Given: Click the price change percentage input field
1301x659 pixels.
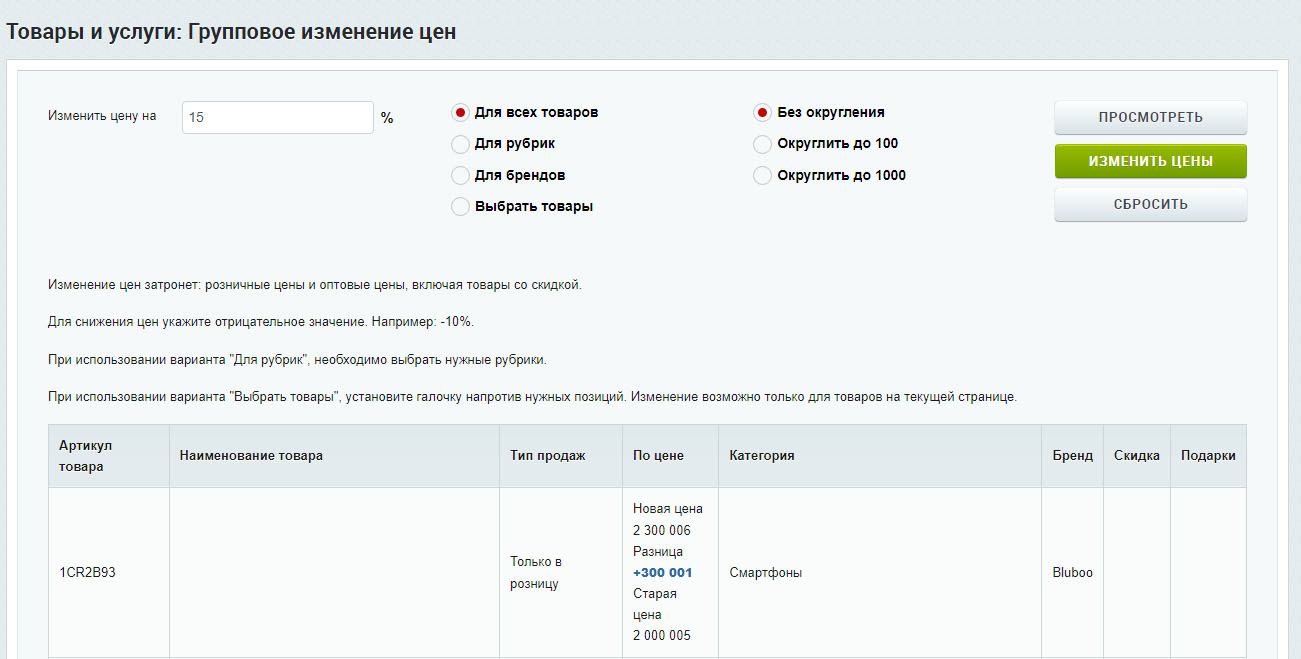Looking at the screenshot, I should click(x=277, y=117).
